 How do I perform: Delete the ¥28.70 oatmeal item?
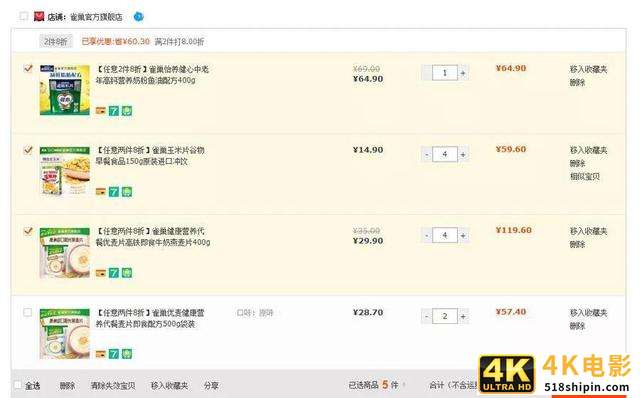coord(578,326)
